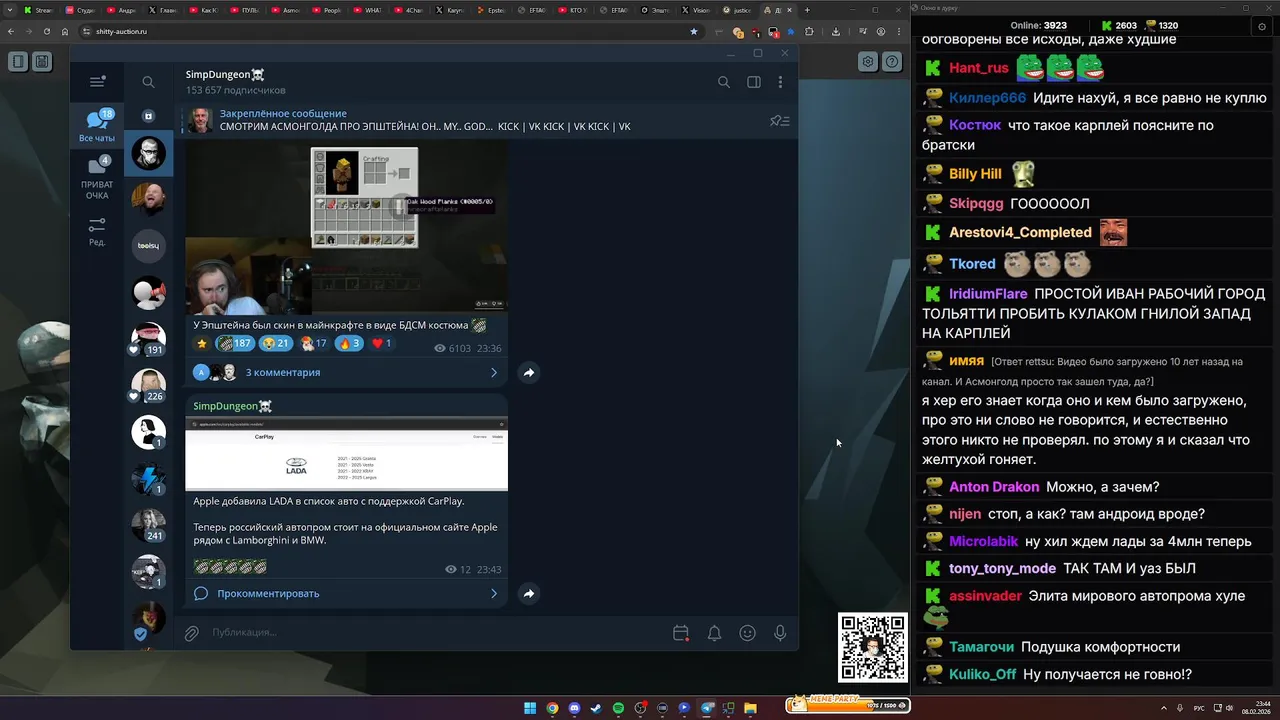1280x720 pixels.
Task: Toggle the Telegram right info sidebar
Action: click(x=754, y=82)
